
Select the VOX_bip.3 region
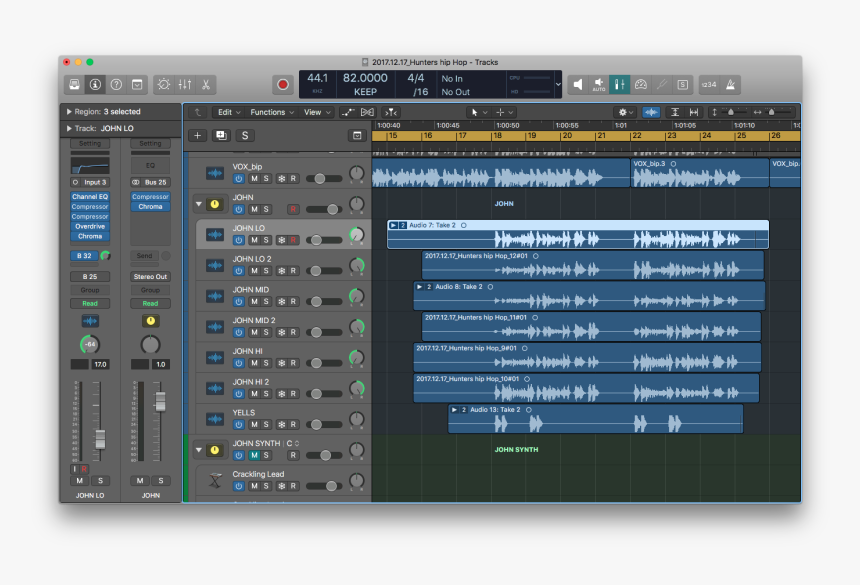click(x=700, y=173)
